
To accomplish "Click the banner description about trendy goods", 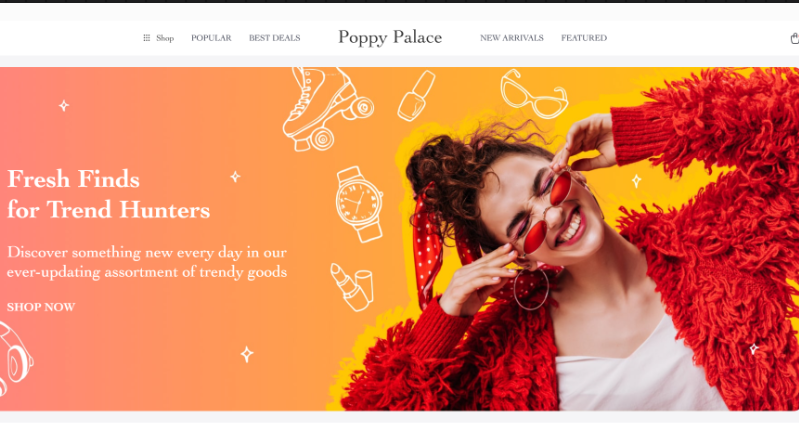I will tap(147, 262).
